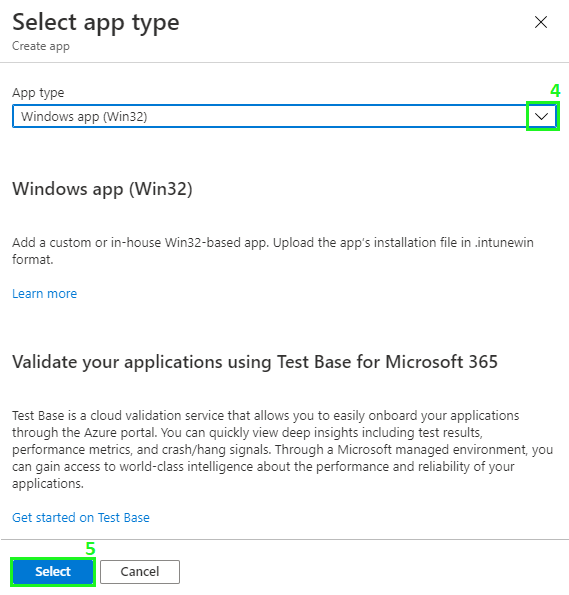Click the Select app type title
Viewport: 569px width, 595px height.
96,22
